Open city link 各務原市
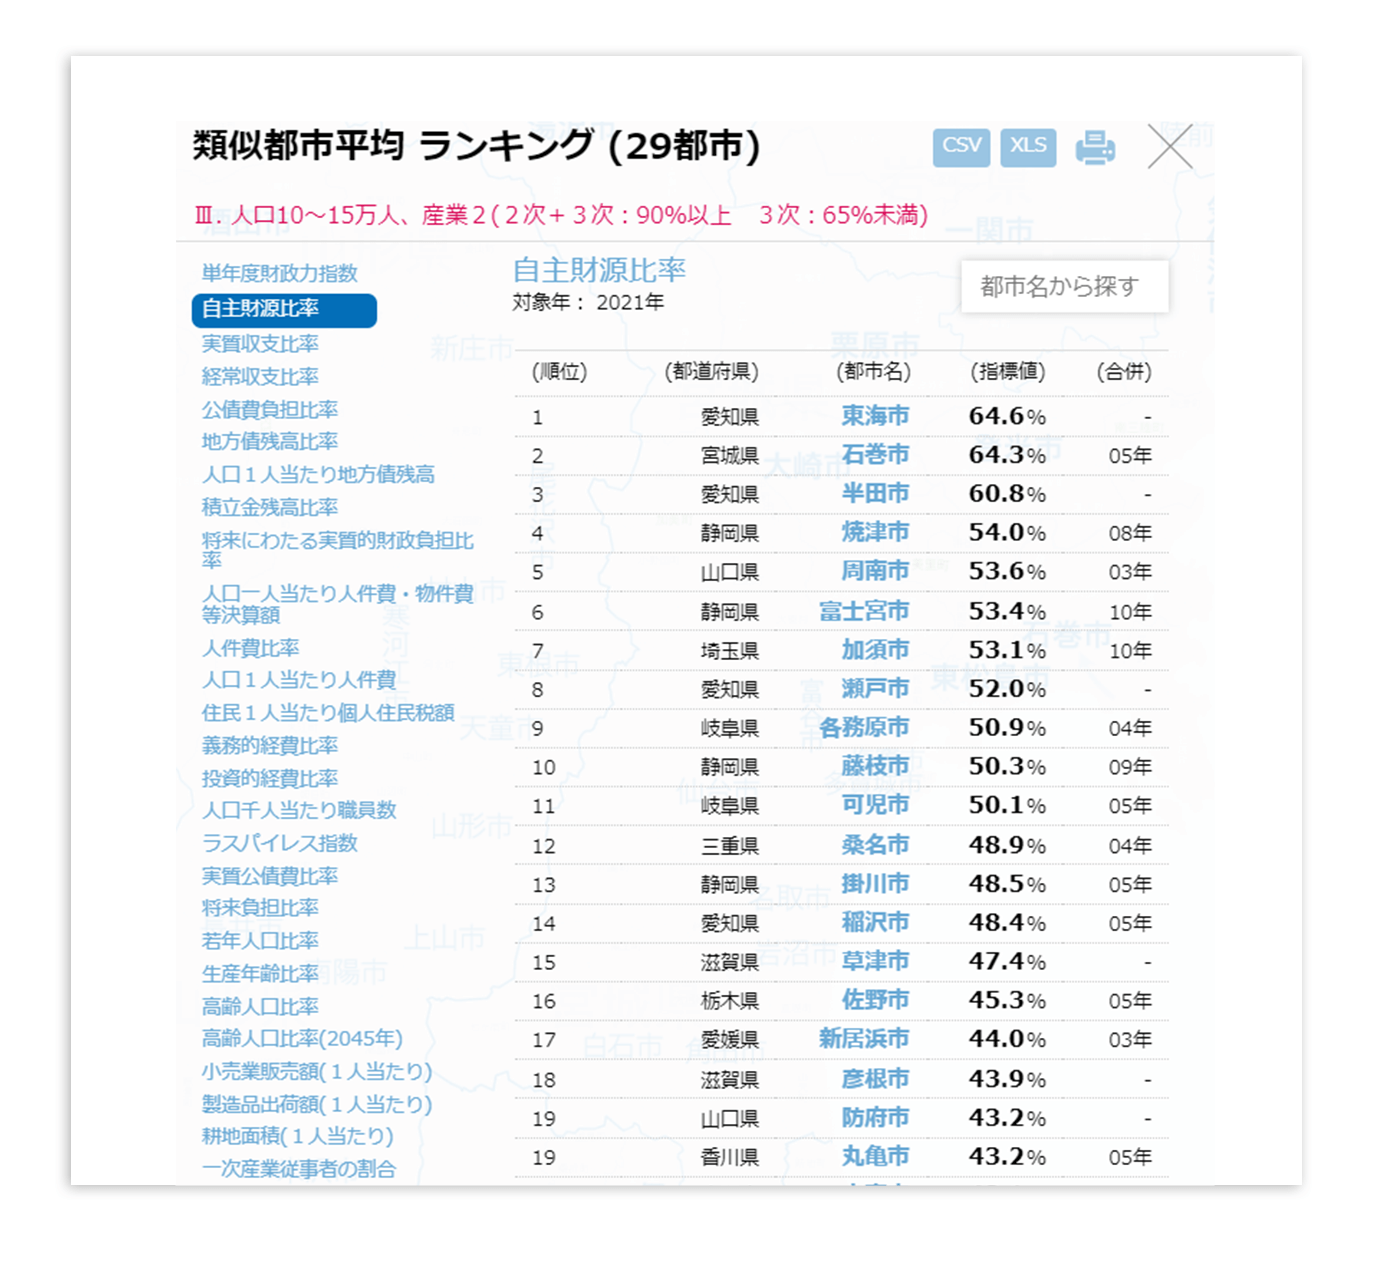This screenshot has height=1266, width=1378. click(x=864, y=728)
